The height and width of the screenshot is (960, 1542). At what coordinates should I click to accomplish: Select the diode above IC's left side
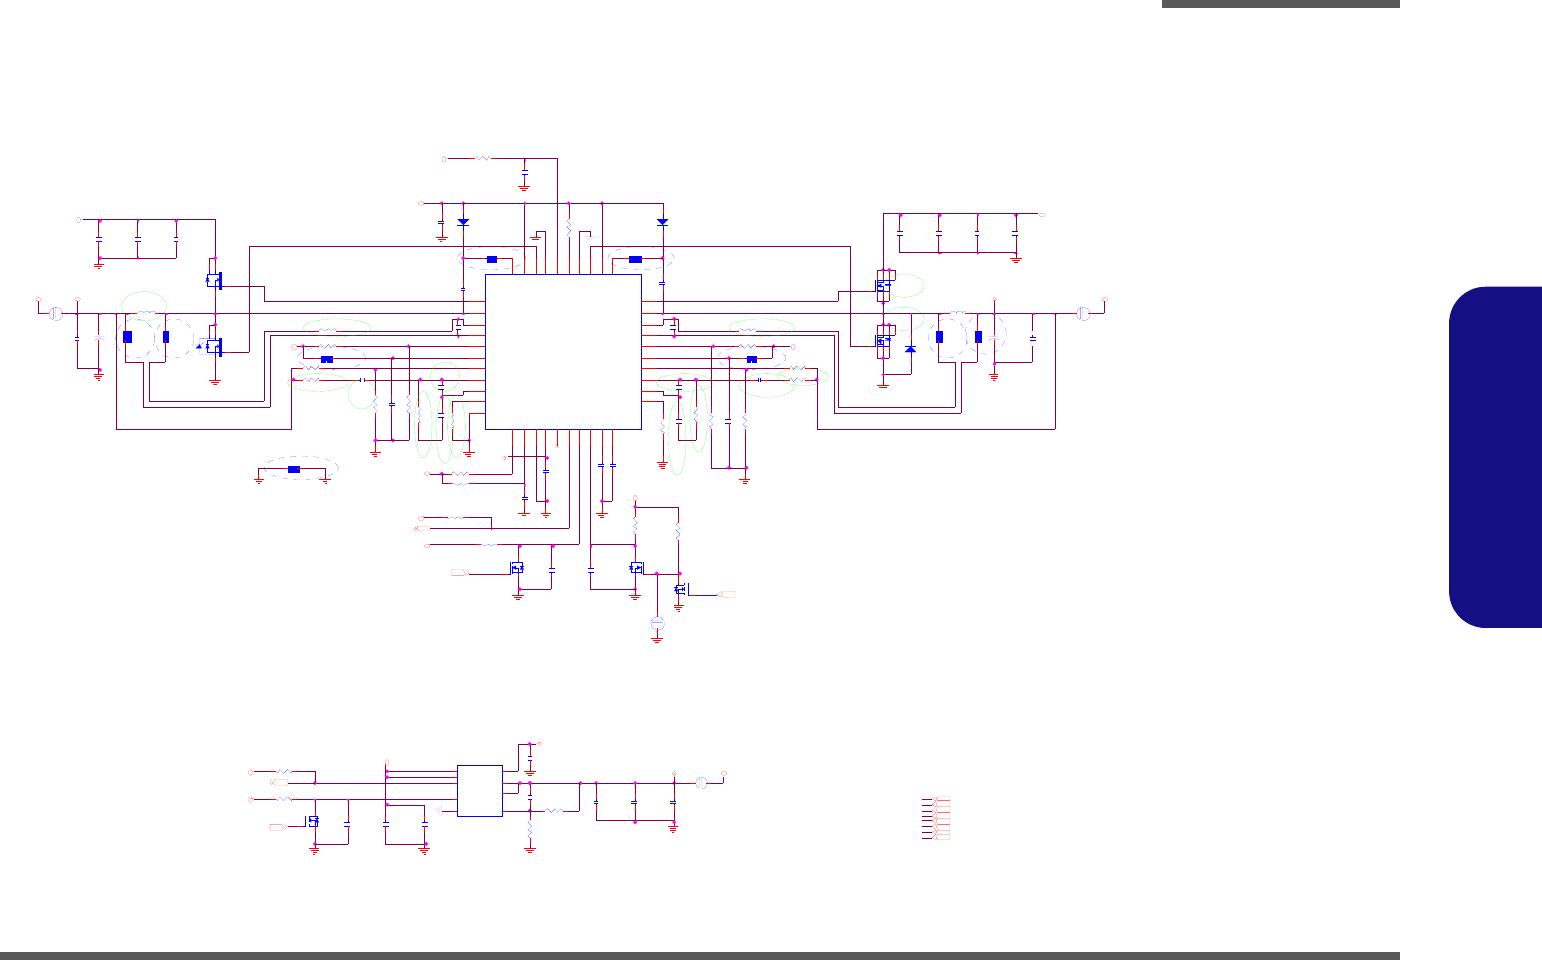(463, 222)
